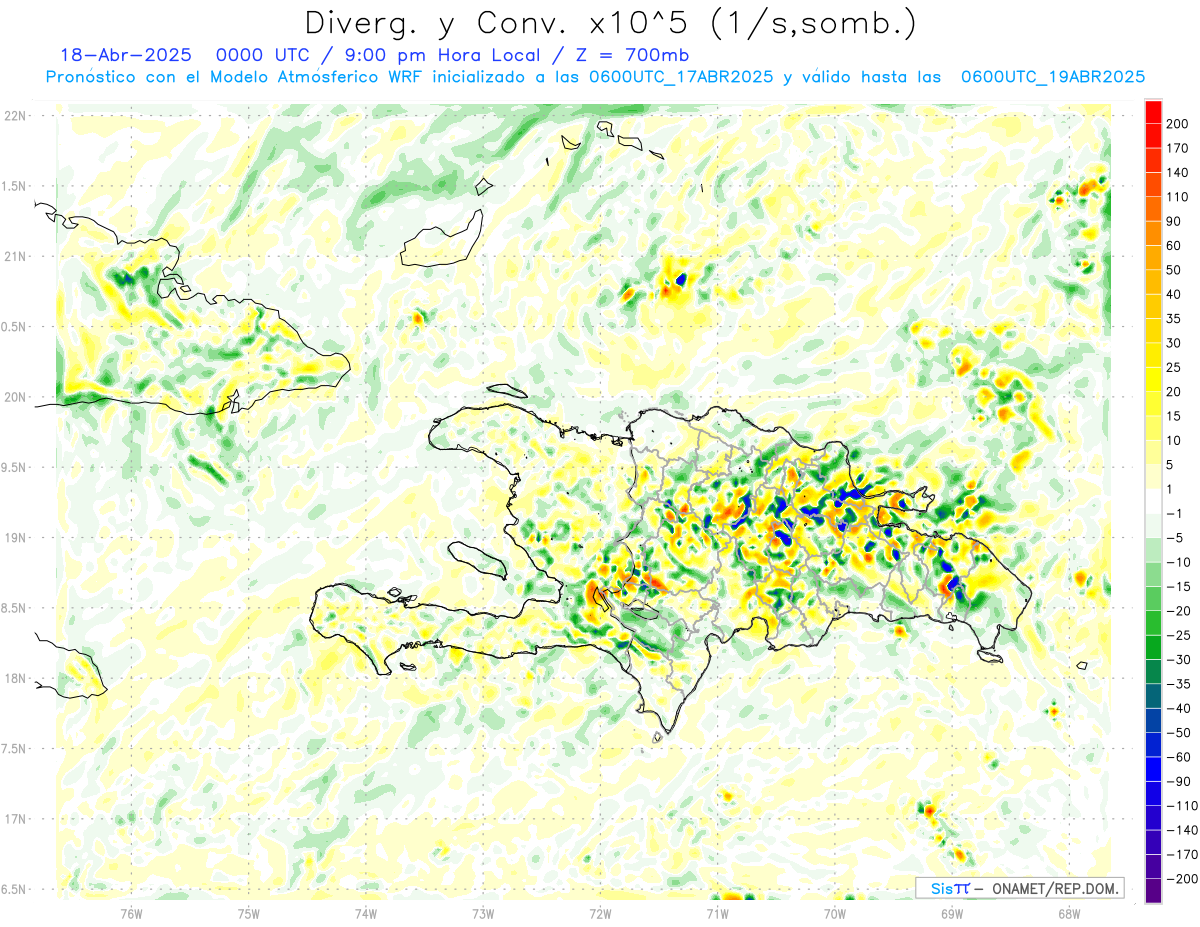This screenshot has height=927, width=1200.
Task: Click the '7.5N' latitude label
Action: 14,749
